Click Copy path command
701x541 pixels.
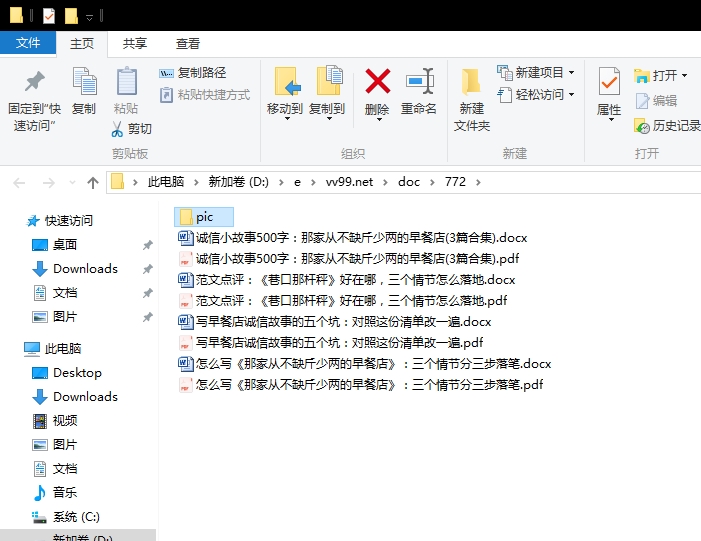pyautogui.click(x=193, y=72)
